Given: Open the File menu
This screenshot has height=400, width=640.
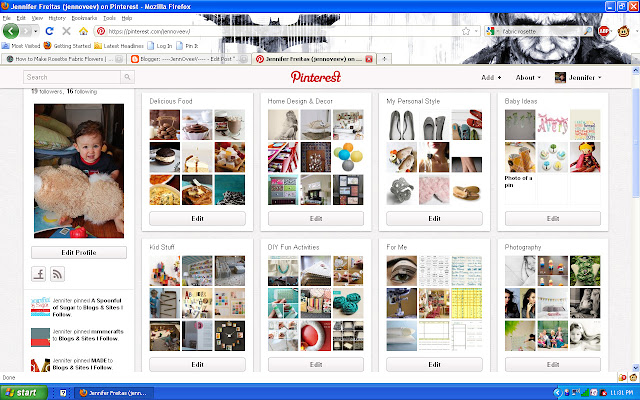Looking at the screenshot, I should tap(7, 18).
